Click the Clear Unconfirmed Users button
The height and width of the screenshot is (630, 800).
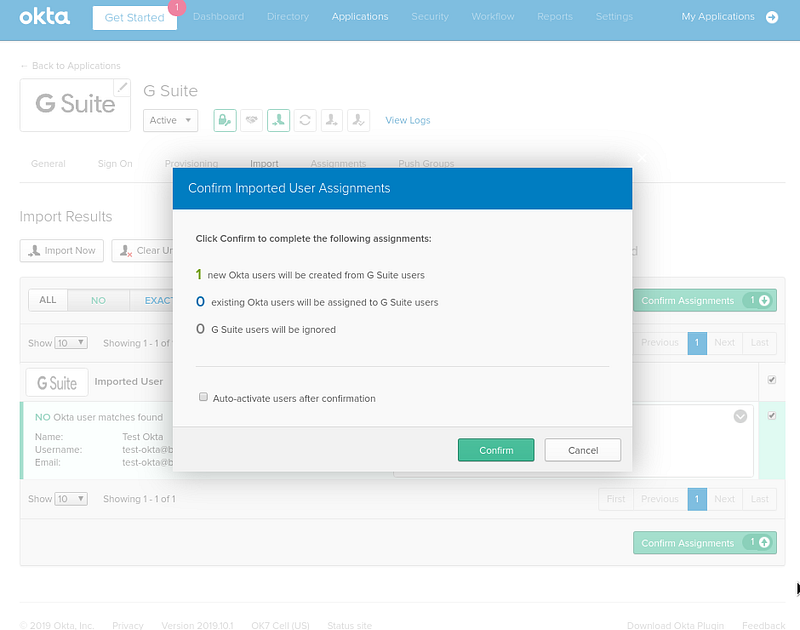pyautogui.click(x=142, y=250)
